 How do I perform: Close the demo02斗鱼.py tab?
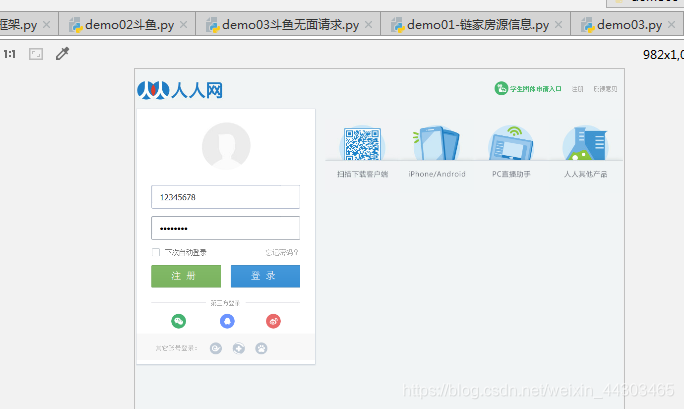(184, 25)
